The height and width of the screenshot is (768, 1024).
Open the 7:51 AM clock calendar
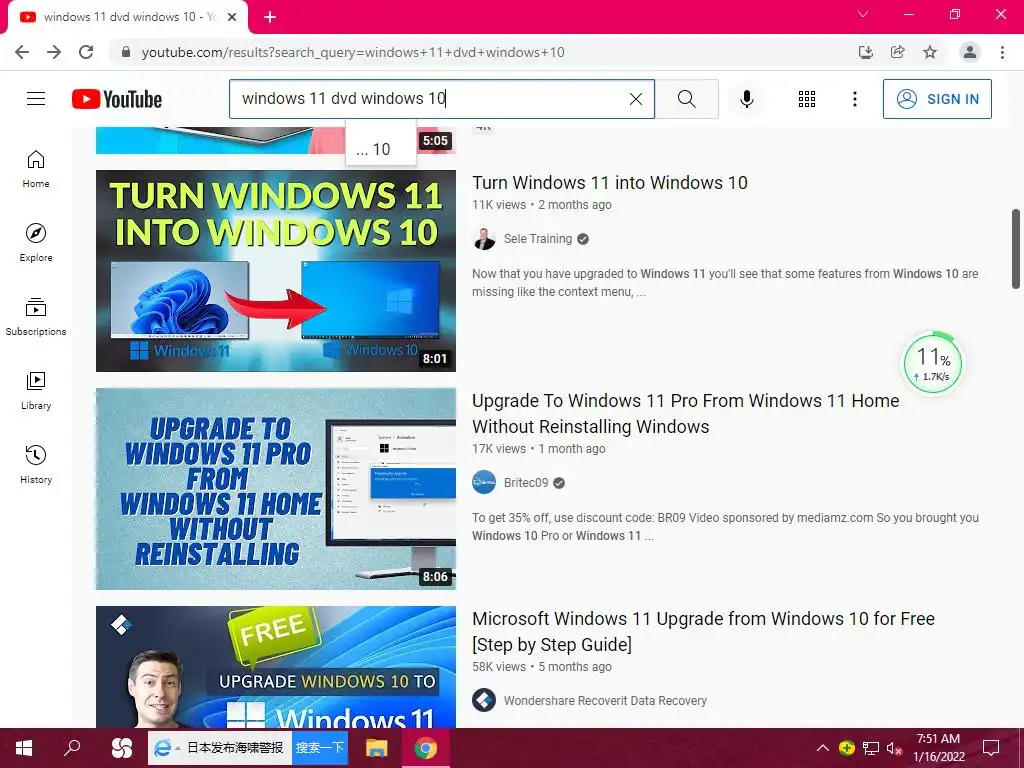[x=938, y=748]
